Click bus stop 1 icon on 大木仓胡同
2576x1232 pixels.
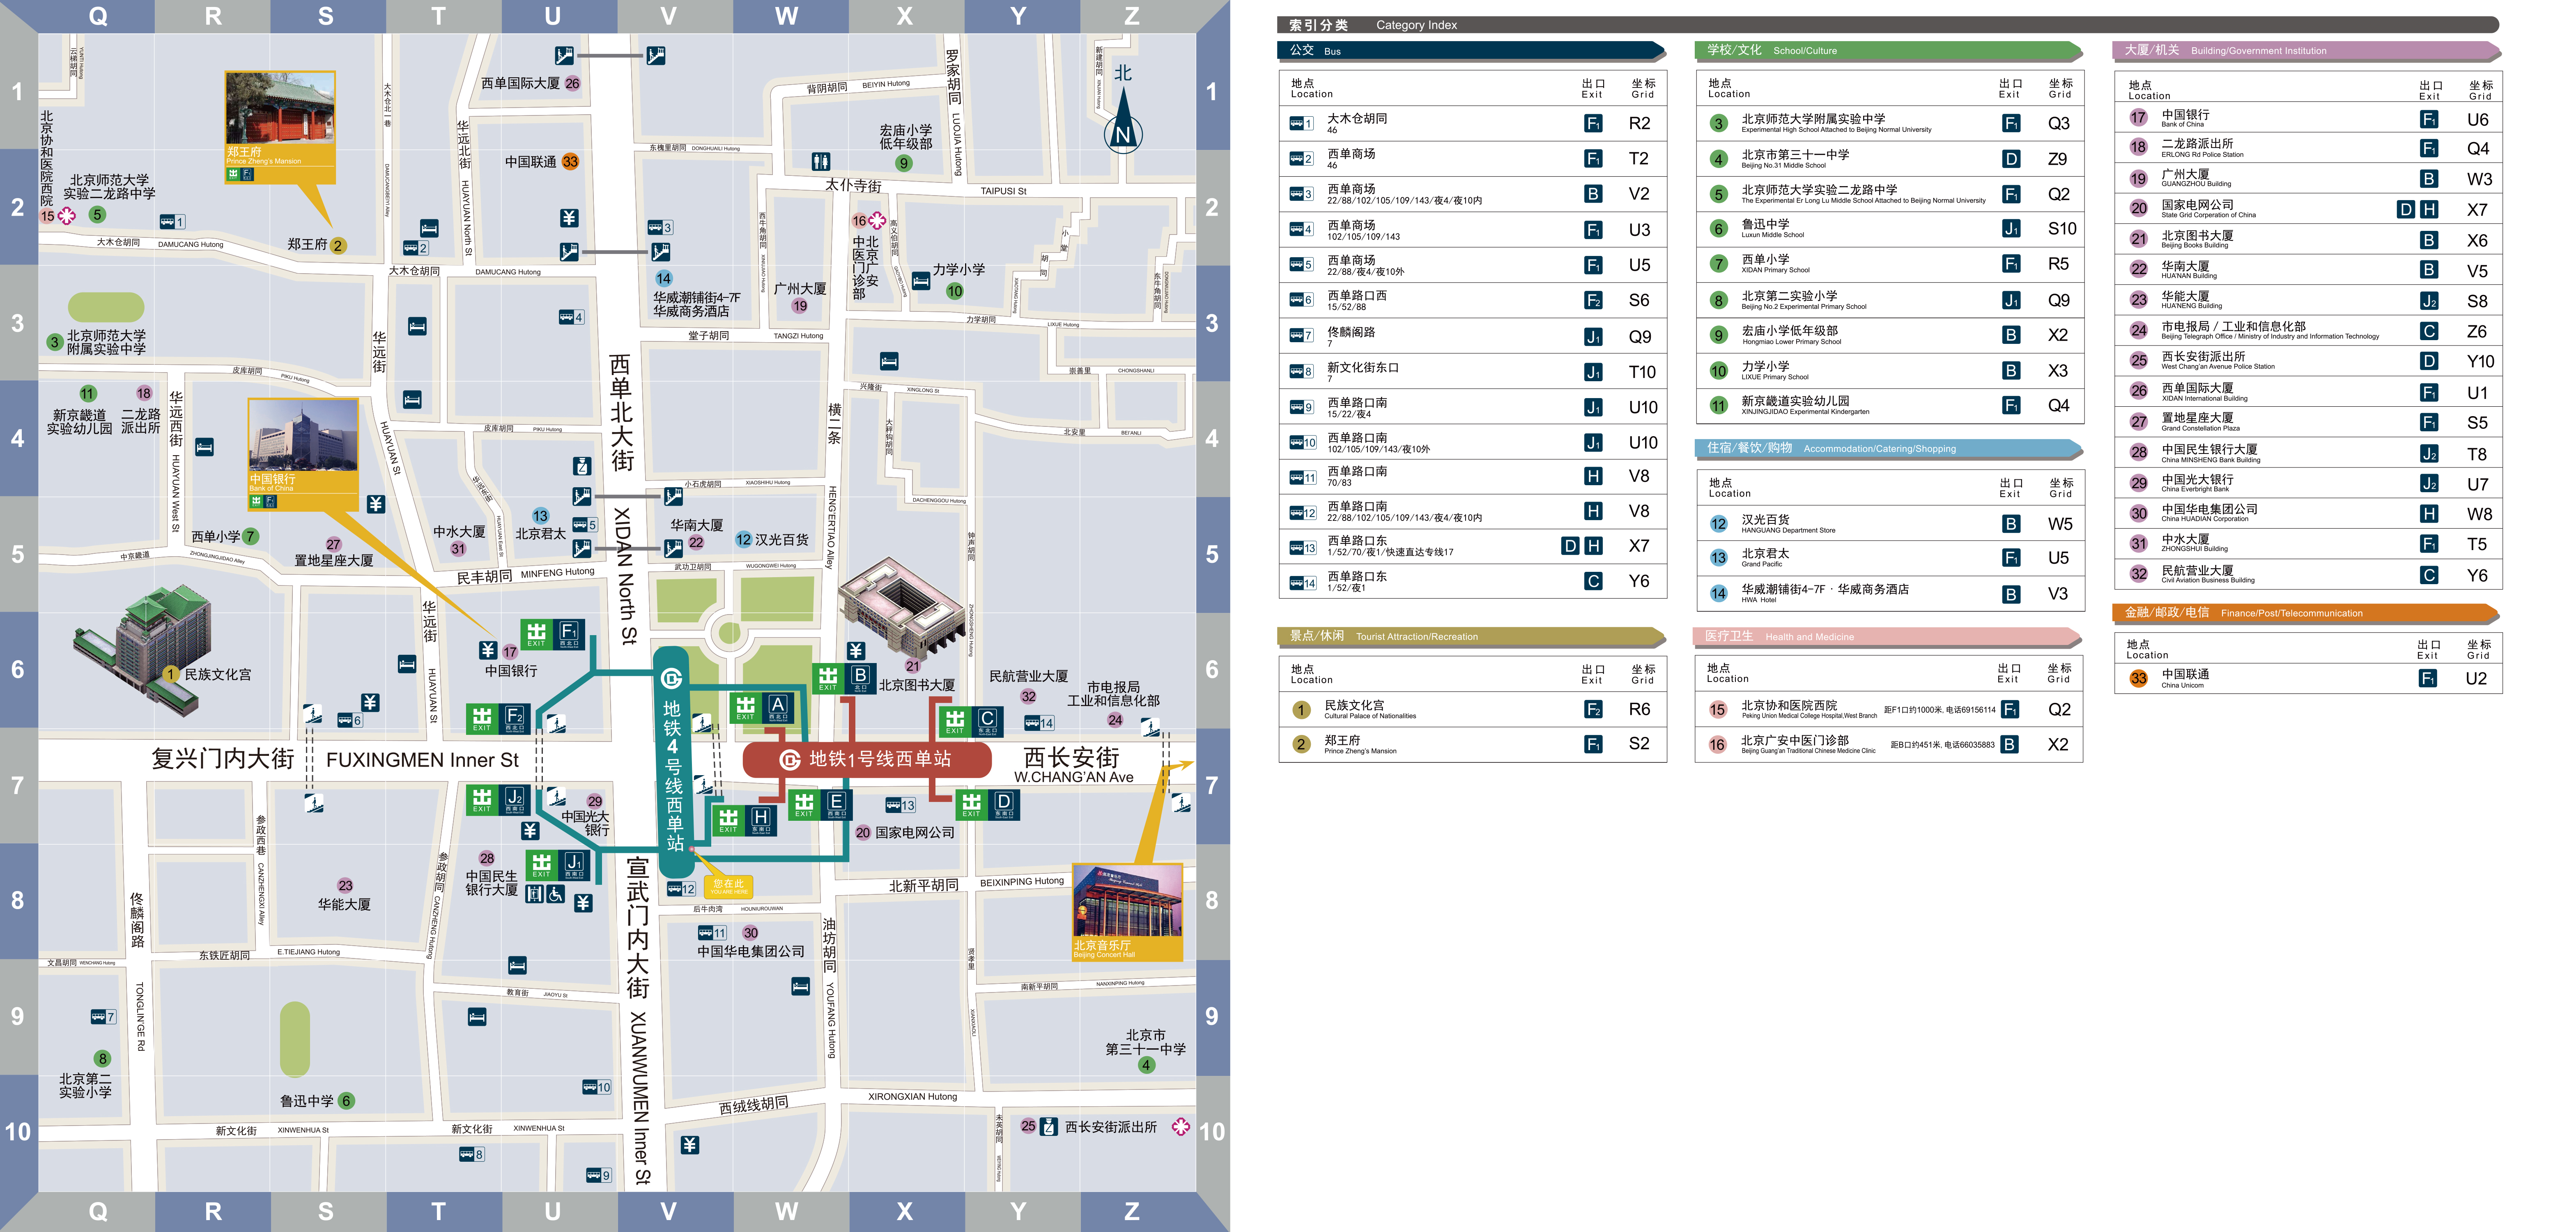tap(172, 222)
